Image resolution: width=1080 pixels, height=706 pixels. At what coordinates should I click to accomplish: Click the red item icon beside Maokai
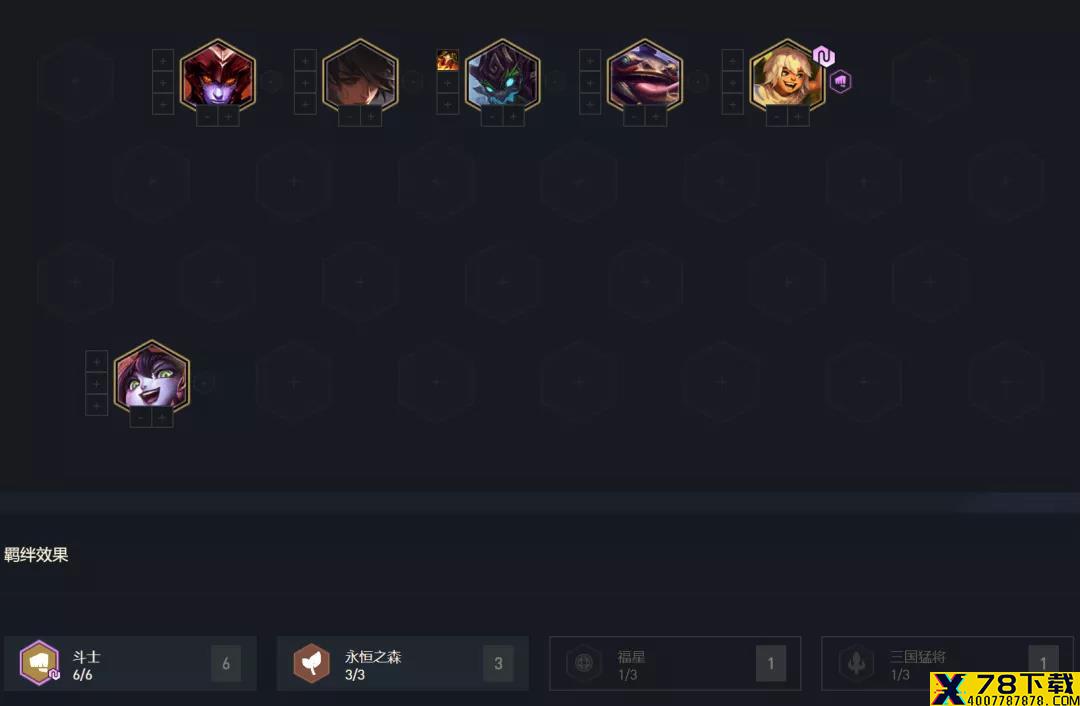[x=448, y=60]
